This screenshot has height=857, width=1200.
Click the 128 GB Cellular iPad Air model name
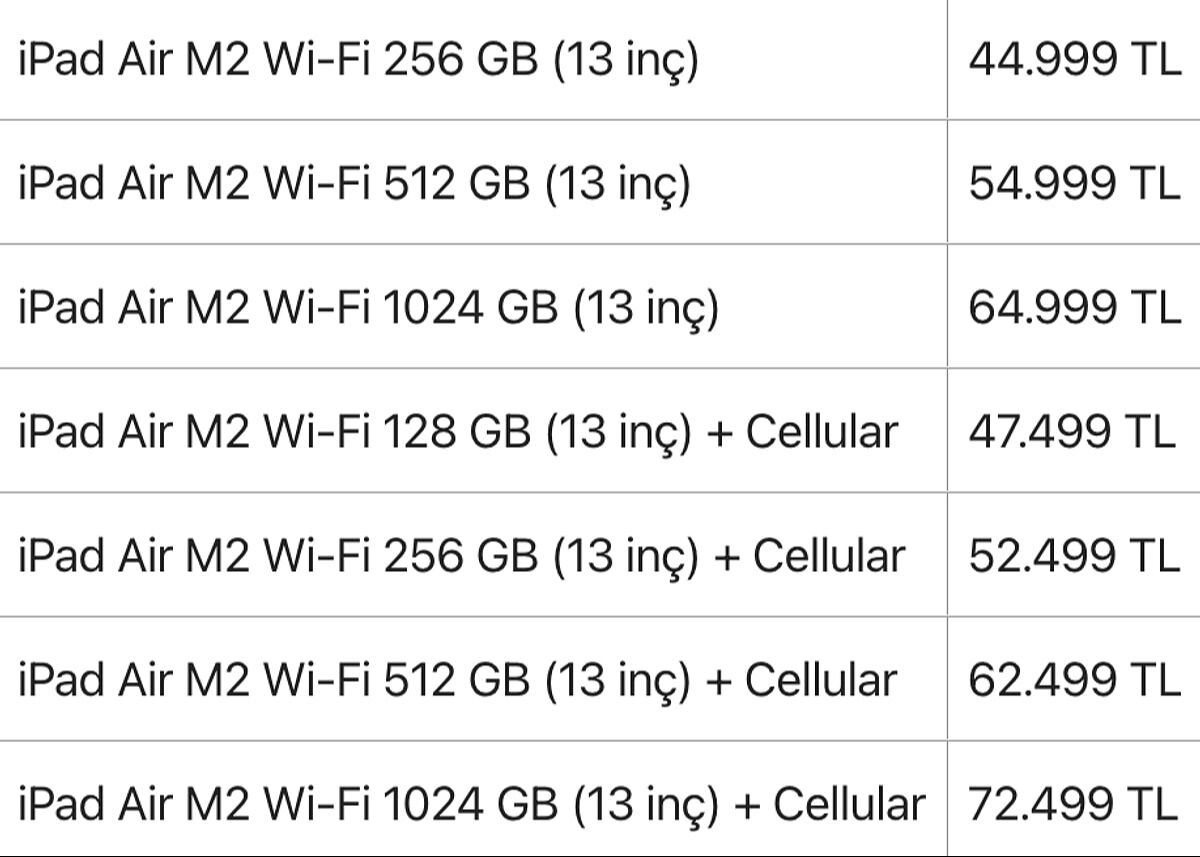tap(458, 432)
